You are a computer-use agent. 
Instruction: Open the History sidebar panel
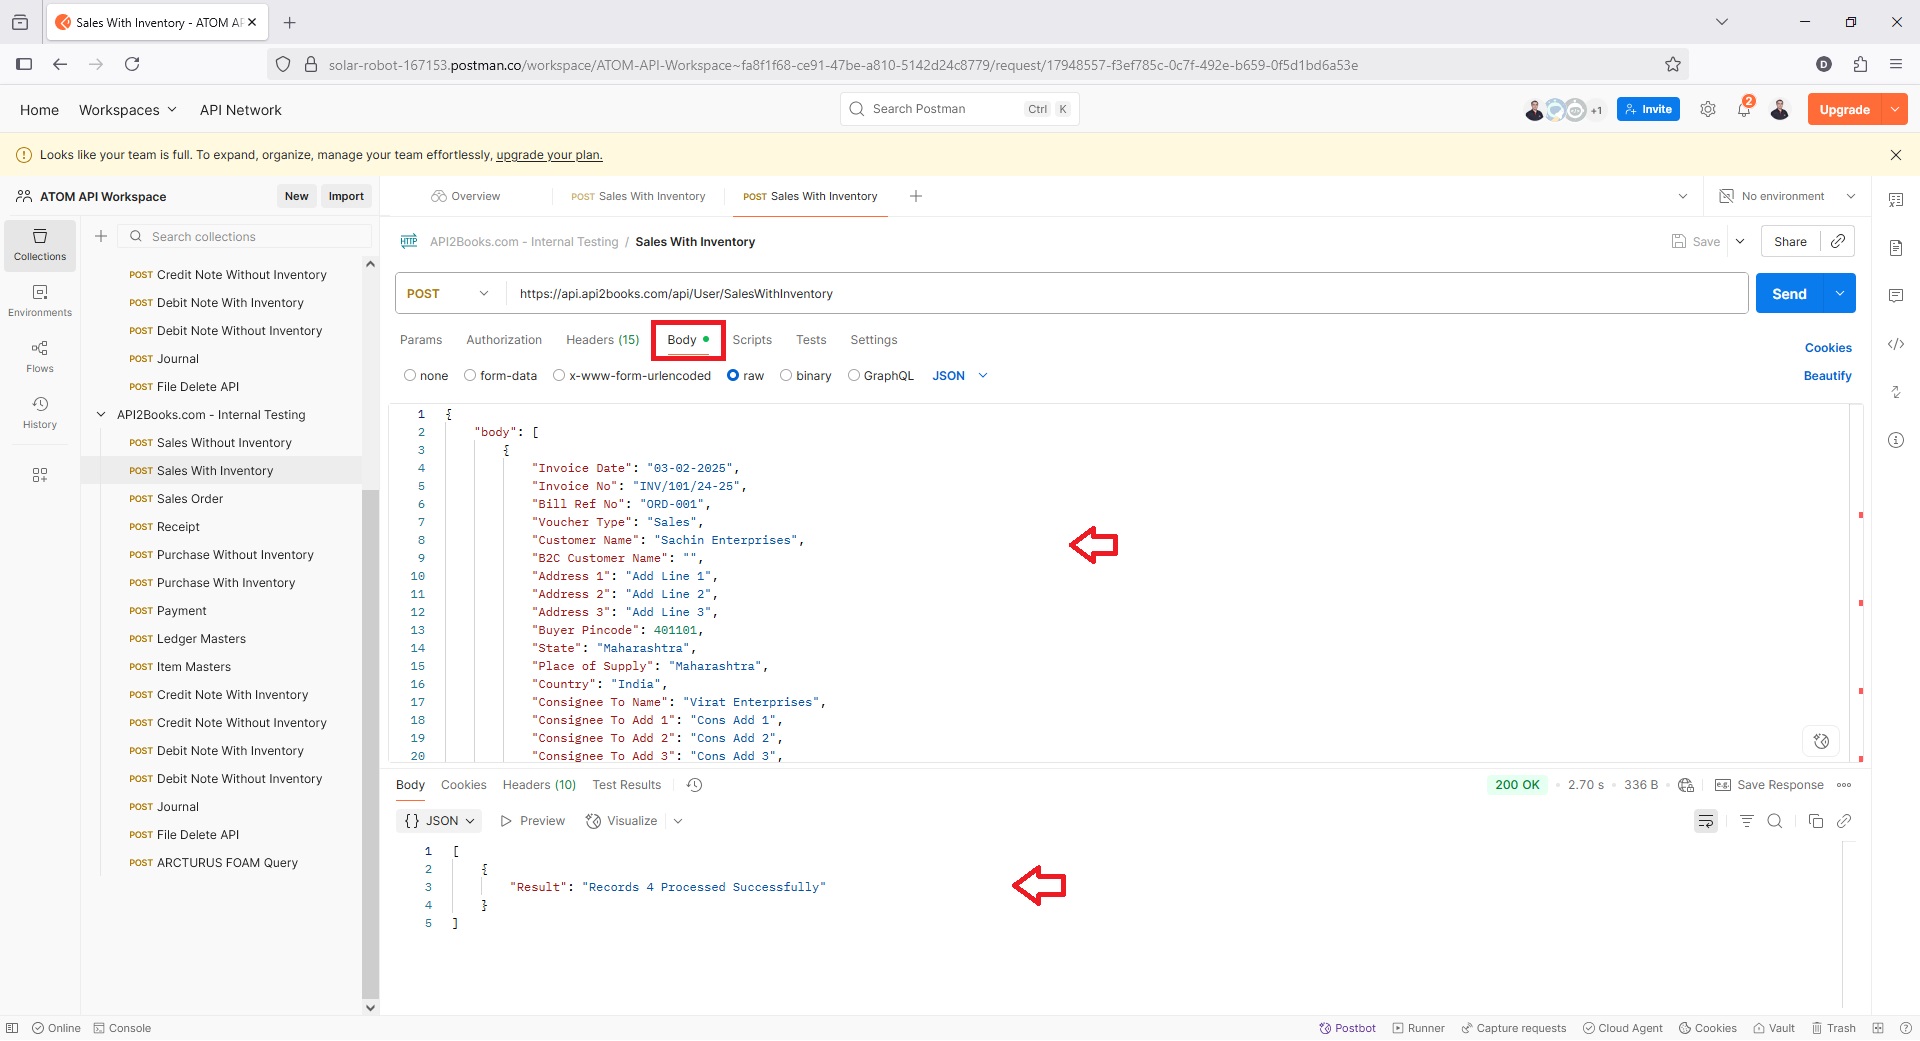click(40, 412)
